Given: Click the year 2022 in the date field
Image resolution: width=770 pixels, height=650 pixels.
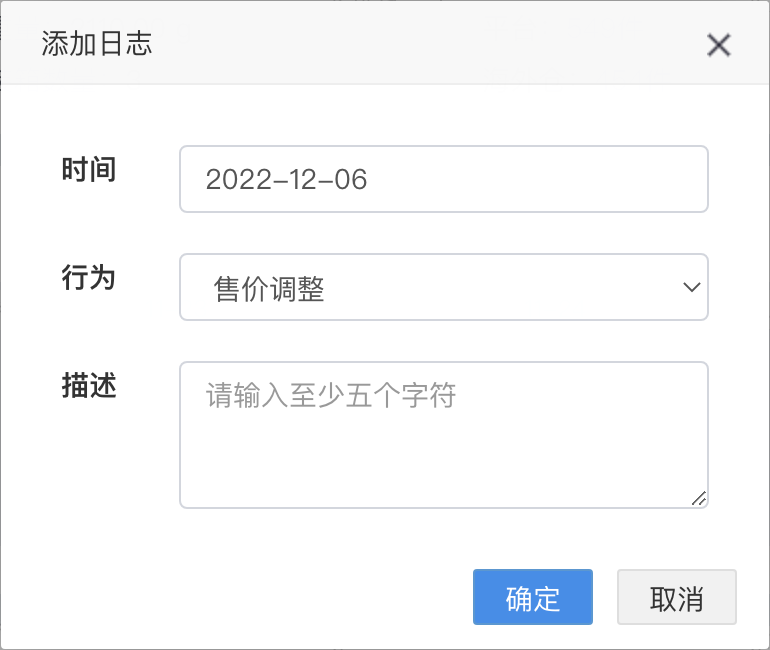Looking at the screenshot, I should click(229, 180).
